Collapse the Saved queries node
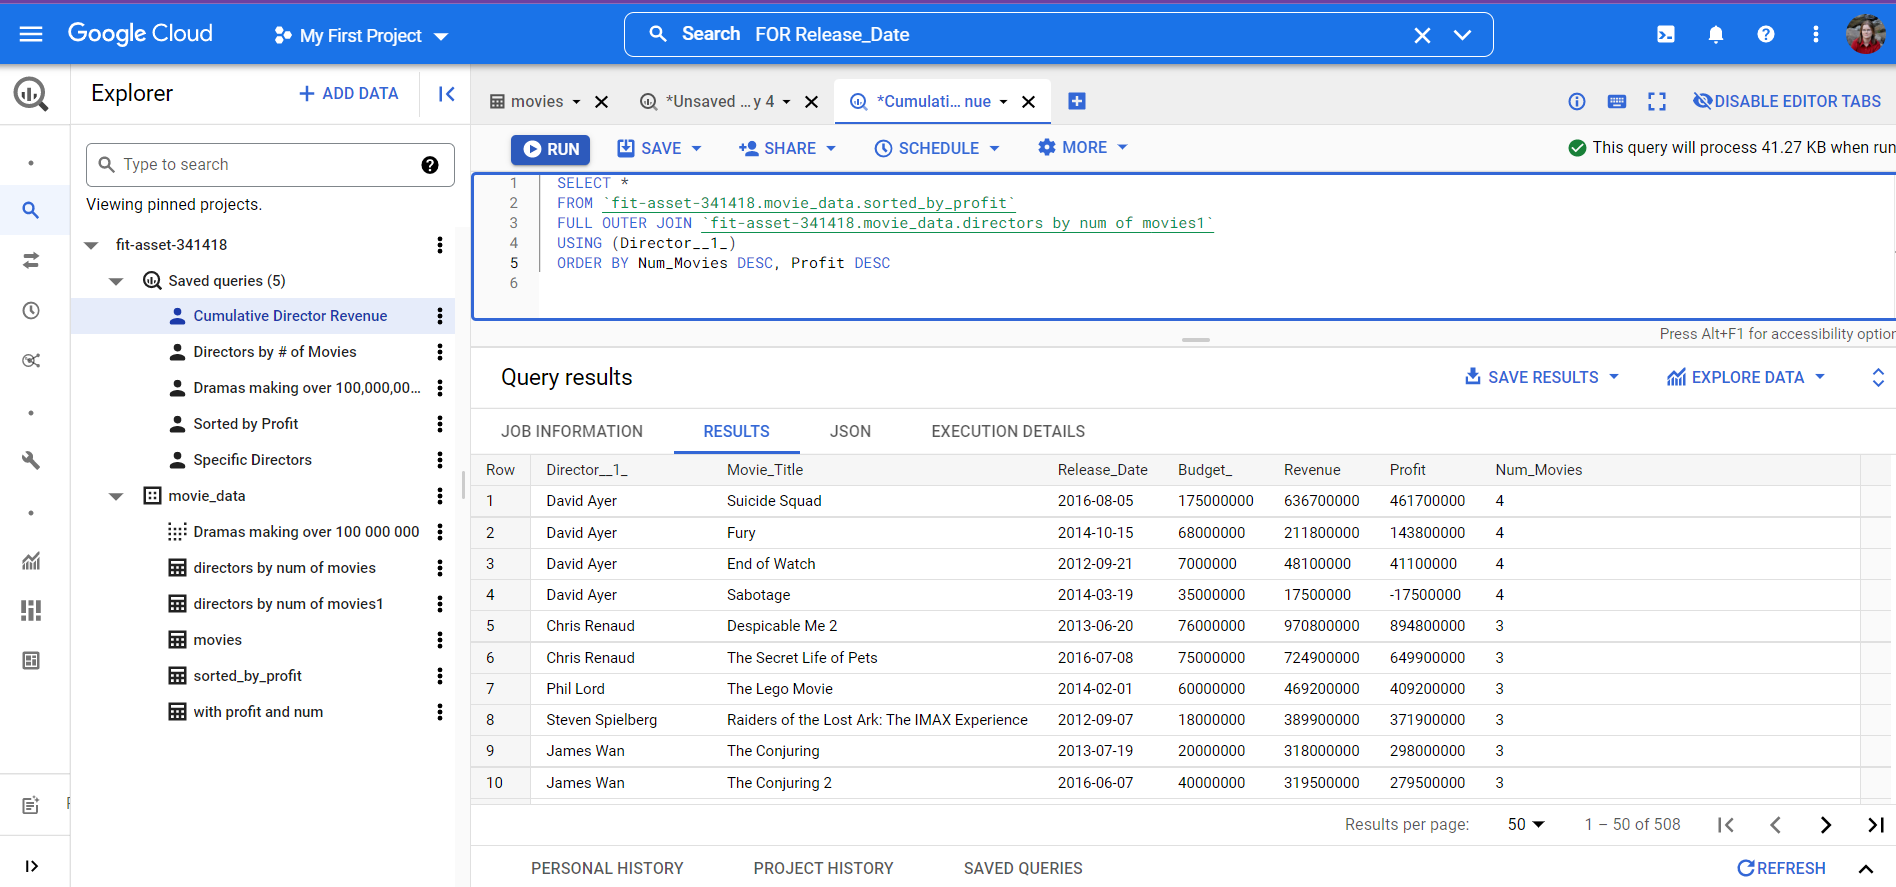The width and height of the screenshot is (1896, 887). coord(116,281)
